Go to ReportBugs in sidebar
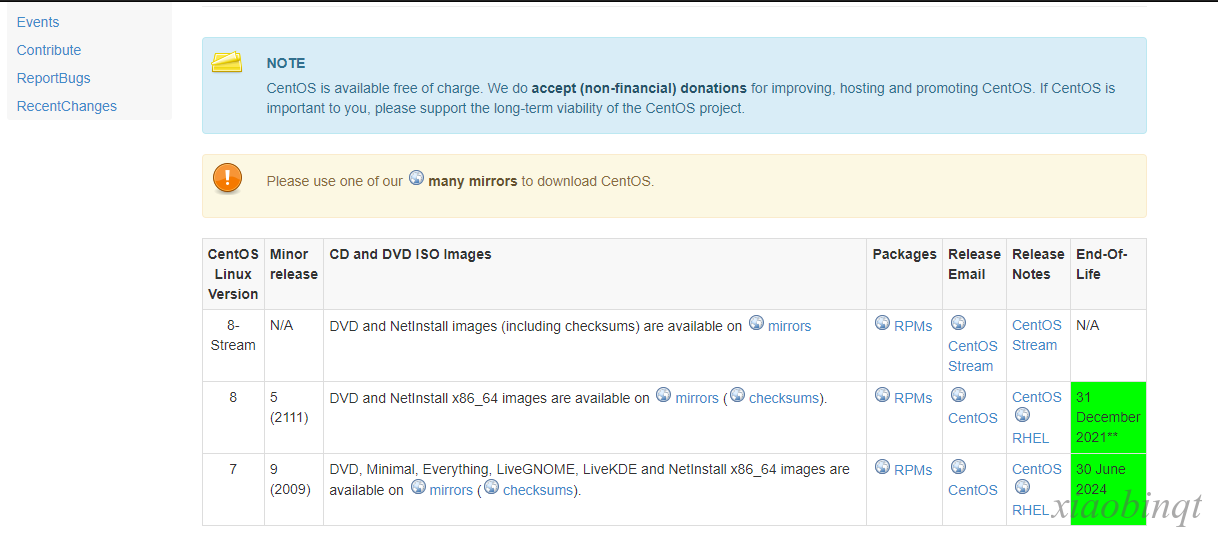 point(54,78)
